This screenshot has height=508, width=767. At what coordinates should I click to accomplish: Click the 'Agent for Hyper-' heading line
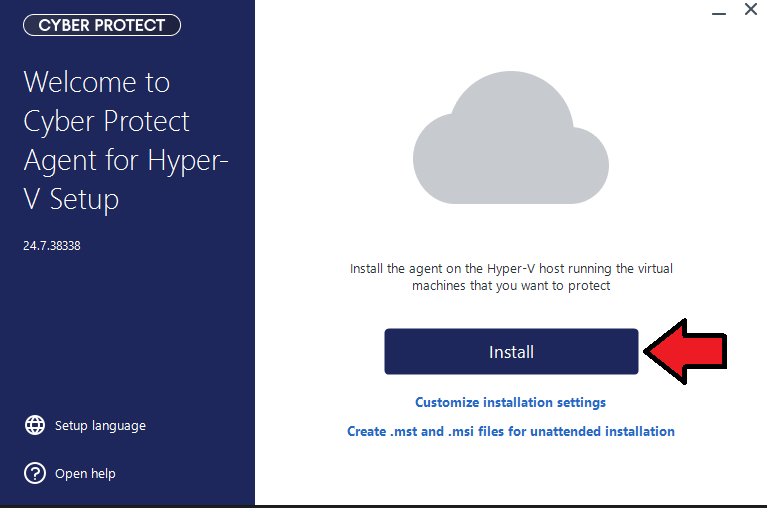pyautogui.click(x=126, y=160)
